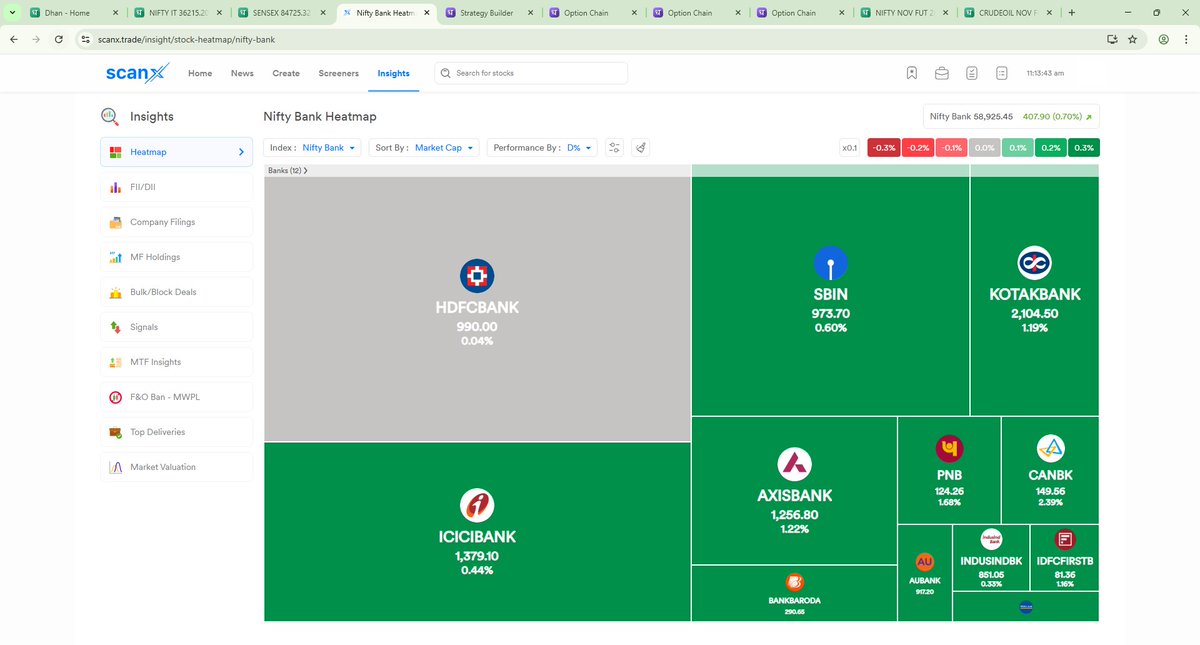Click the Search for stocks field
Viewport: 1200px width, 645px height.
[531, 73]
